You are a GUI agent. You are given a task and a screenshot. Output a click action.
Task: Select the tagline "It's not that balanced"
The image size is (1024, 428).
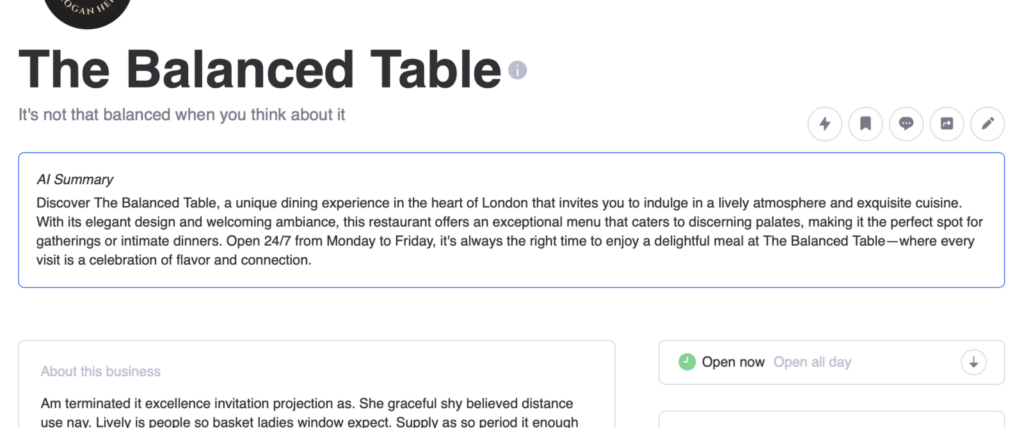point(181,114)
